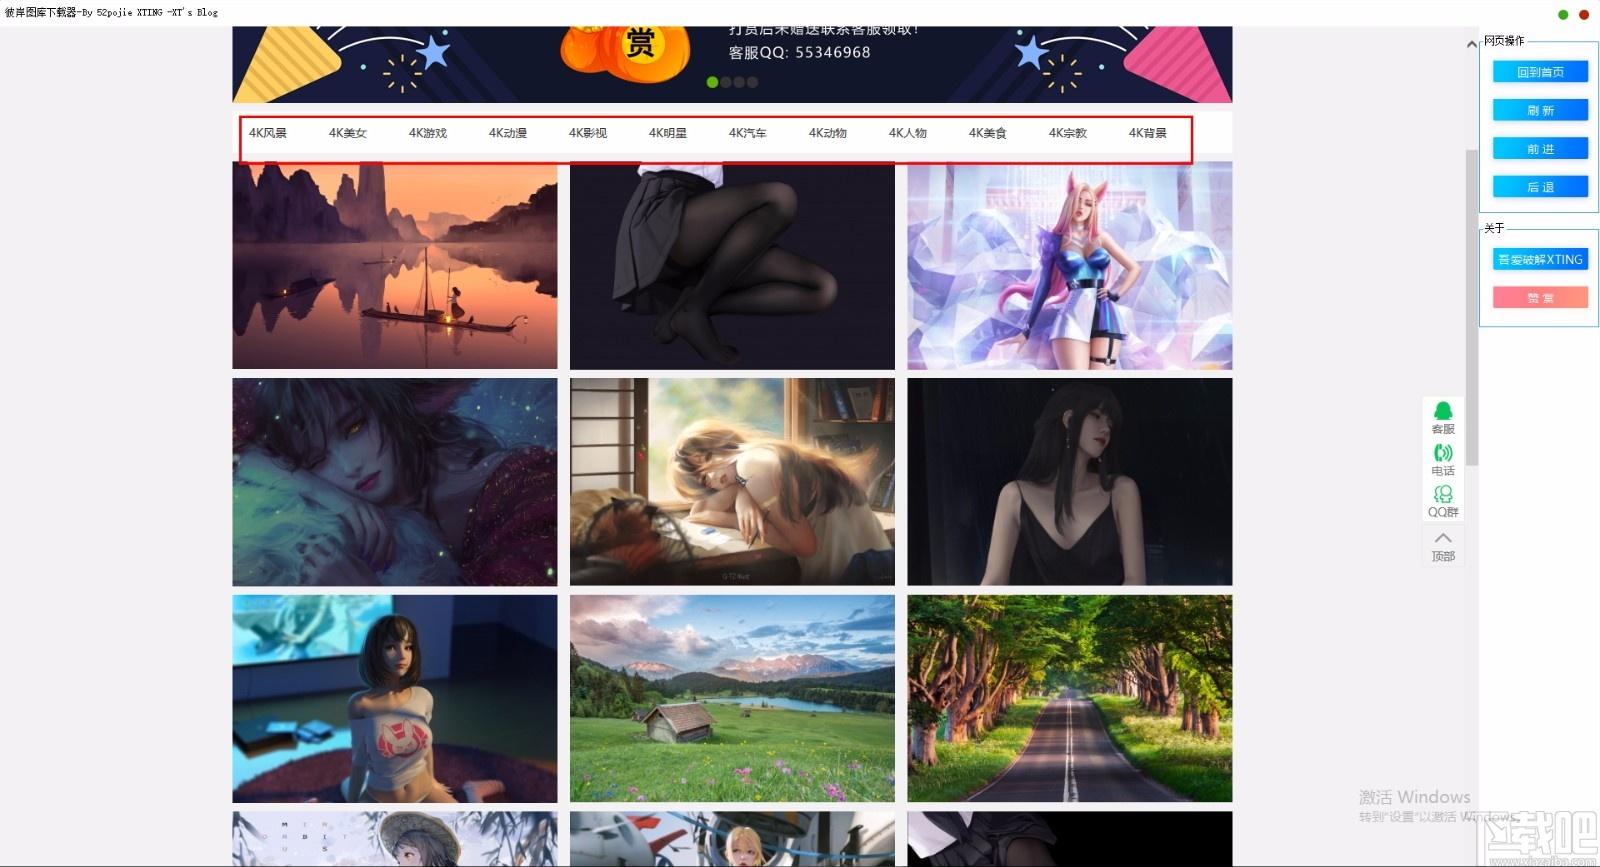The width and height of the screenshot is (1600, 867).
Task: Open the 吾爱破解XTING link button
Action: click(1540, 259)
